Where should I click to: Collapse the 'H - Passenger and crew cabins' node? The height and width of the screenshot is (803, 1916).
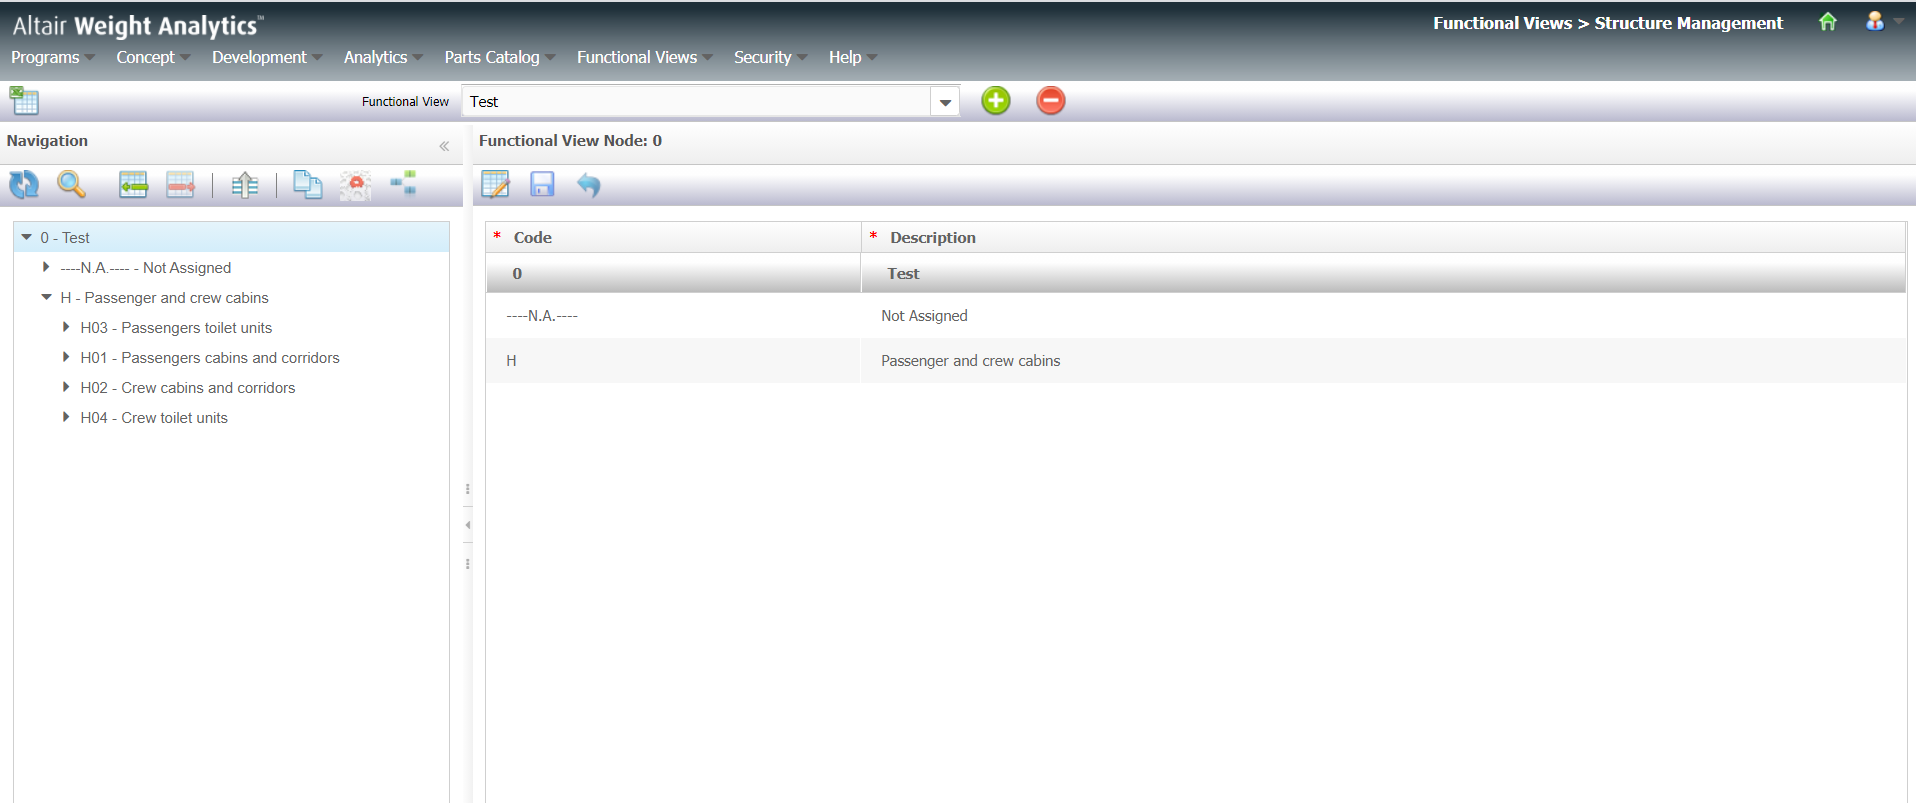tap(46, 297)
